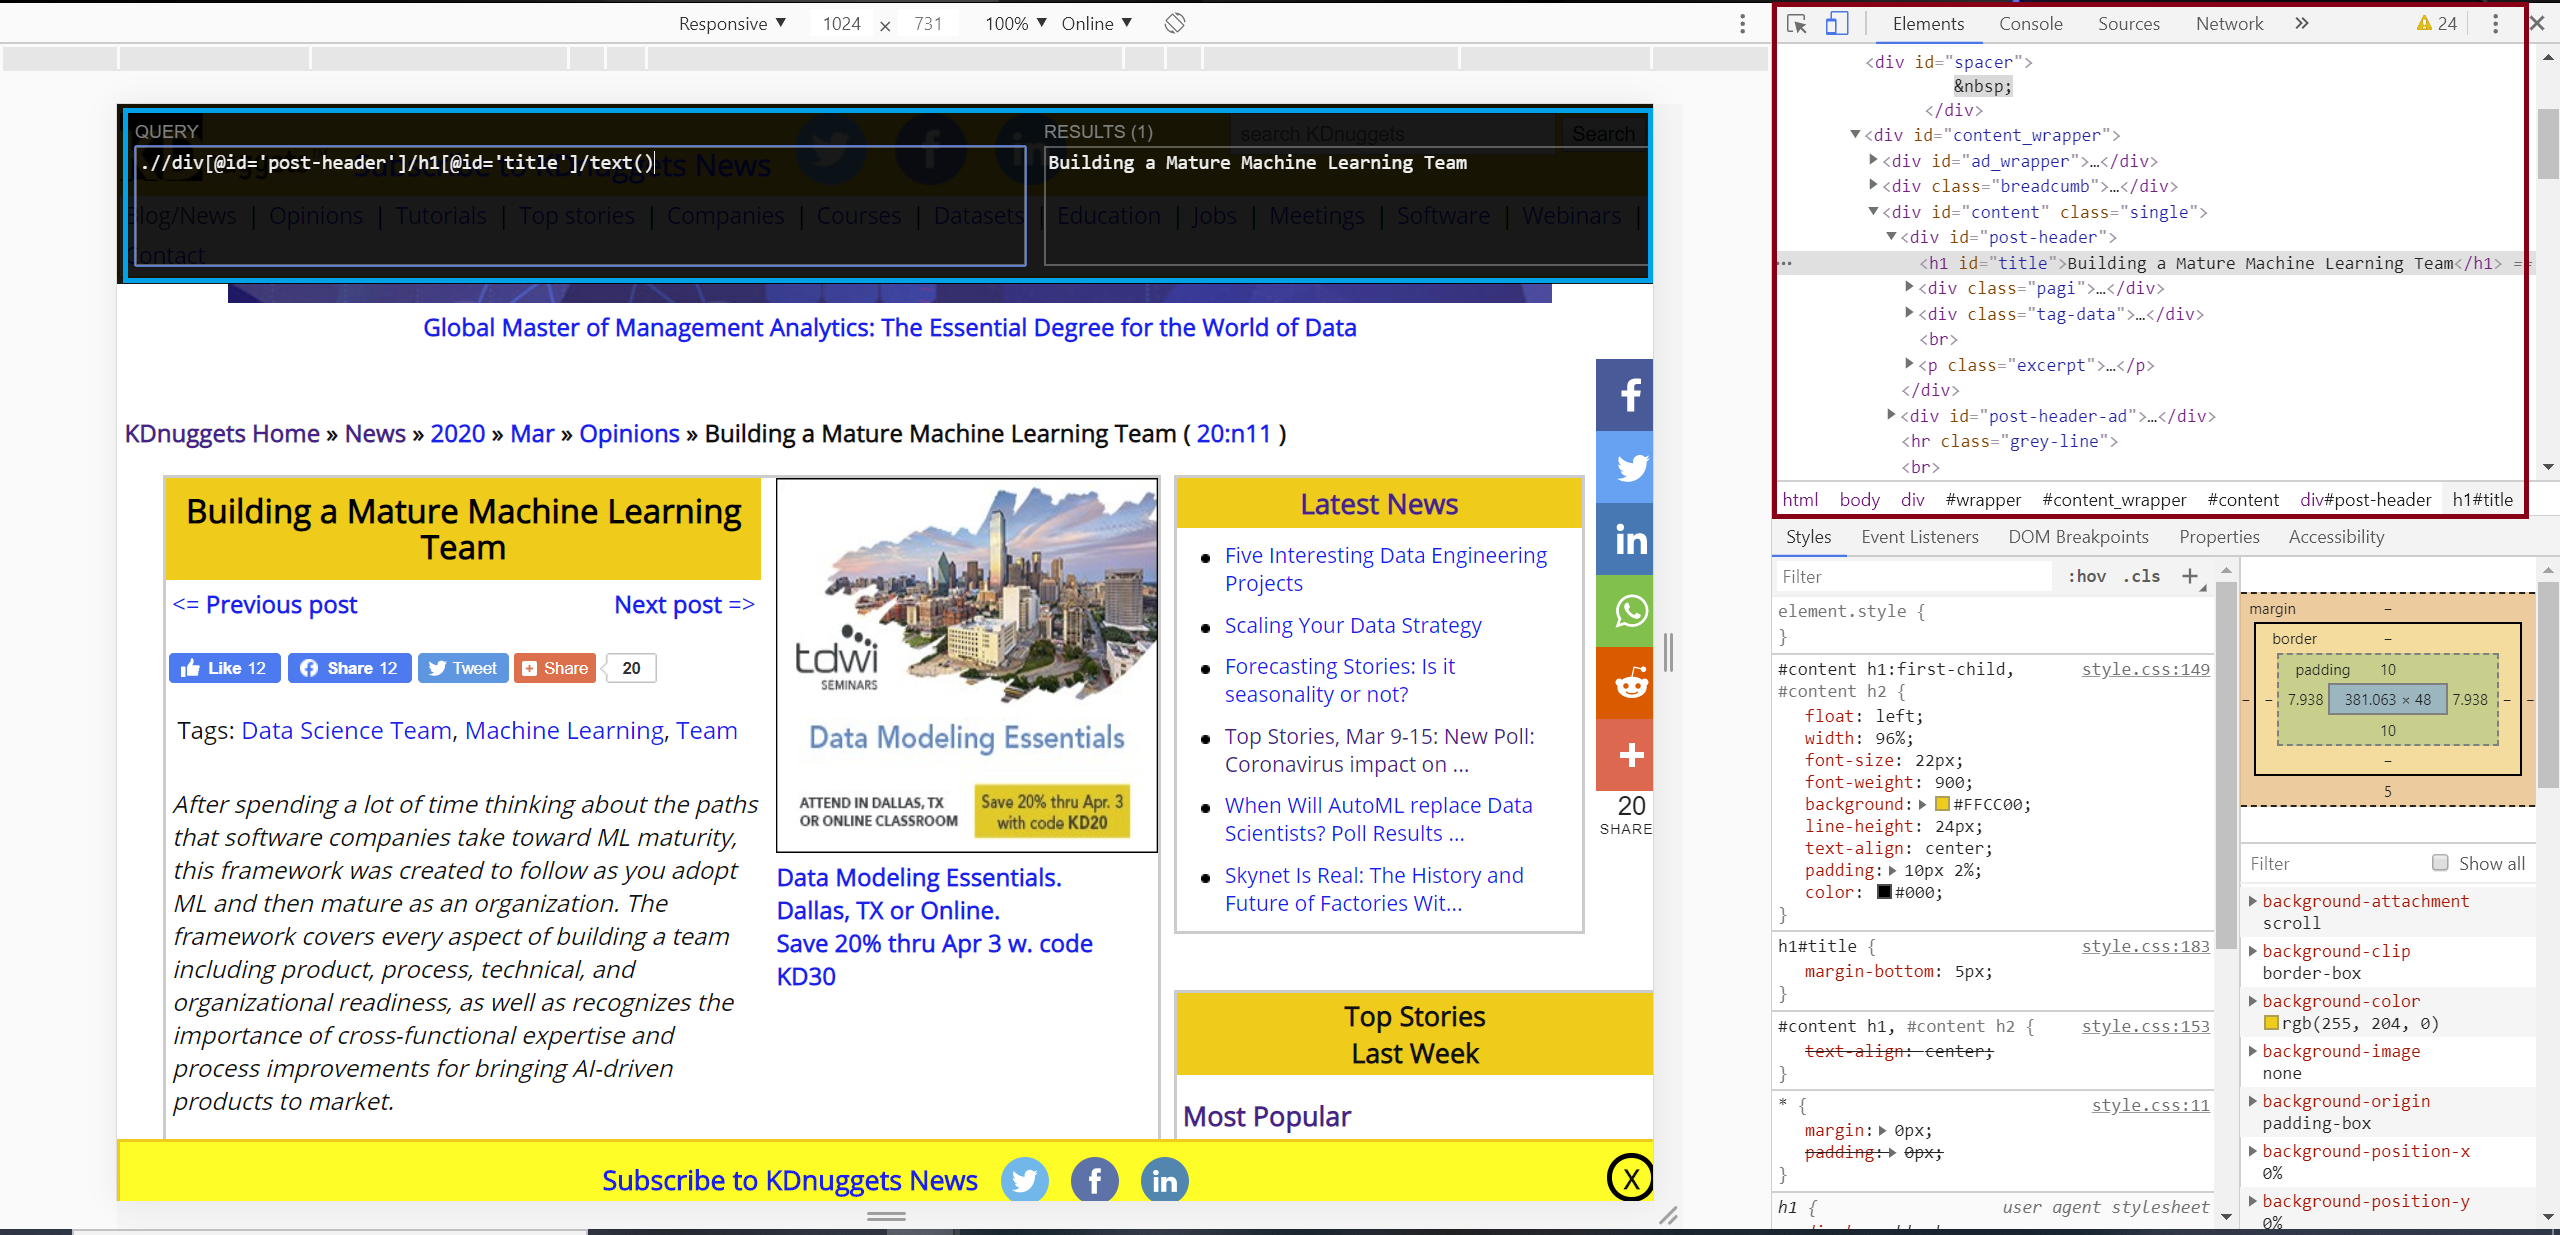Enable the Show all checkbox
Viewport: 2560px width, 1235px height.
(x=2440, y=862)
